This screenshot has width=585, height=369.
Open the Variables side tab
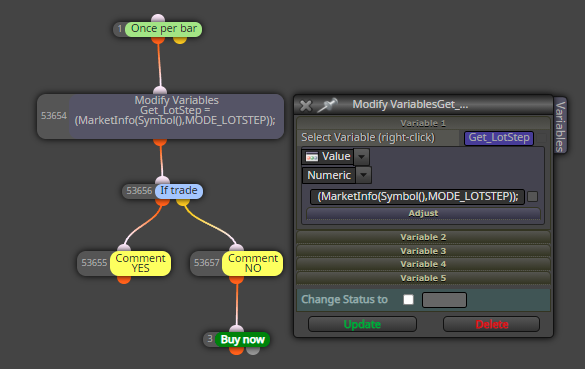point(560,126)
